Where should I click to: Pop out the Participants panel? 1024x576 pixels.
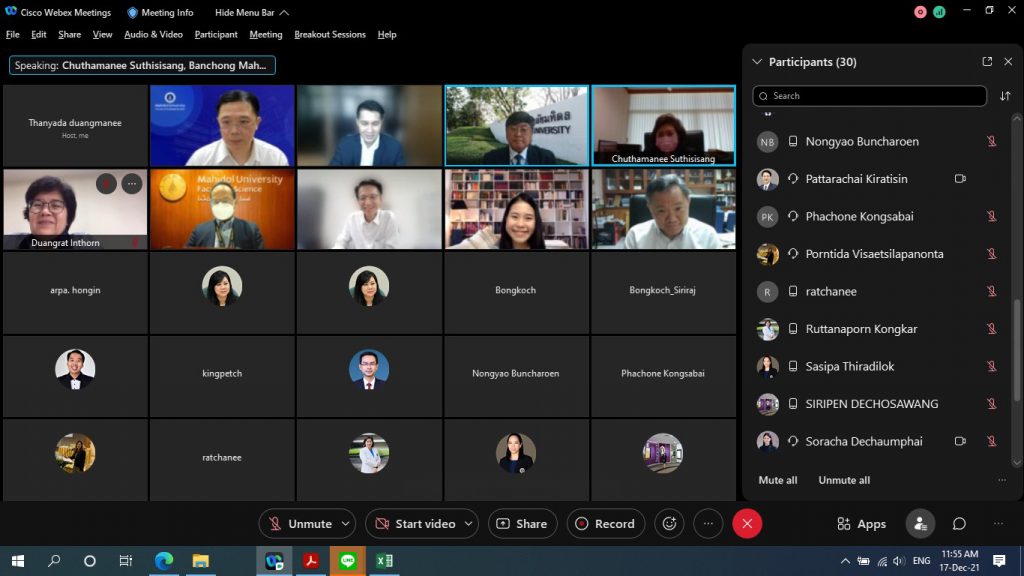tap(987, 62)
